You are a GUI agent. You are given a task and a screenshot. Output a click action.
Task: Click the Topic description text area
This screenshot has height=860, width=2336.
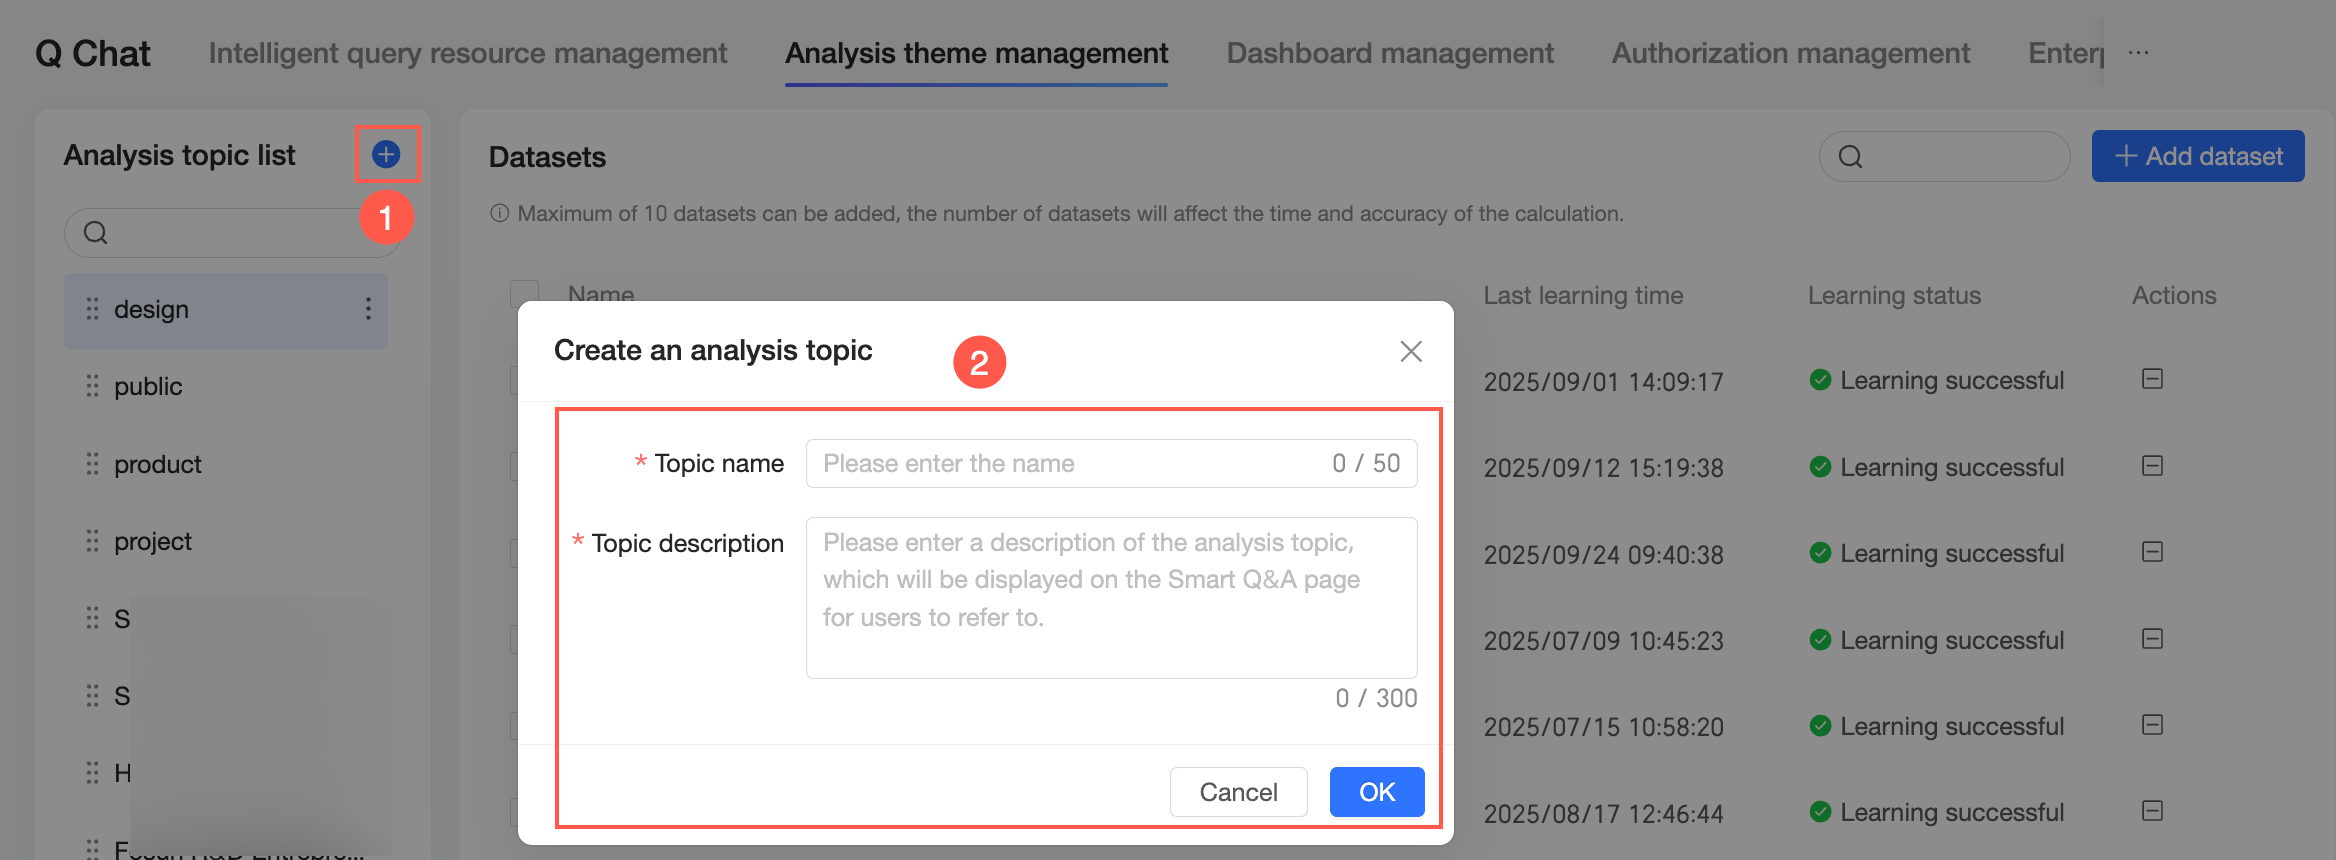[x=1111, y=597]
